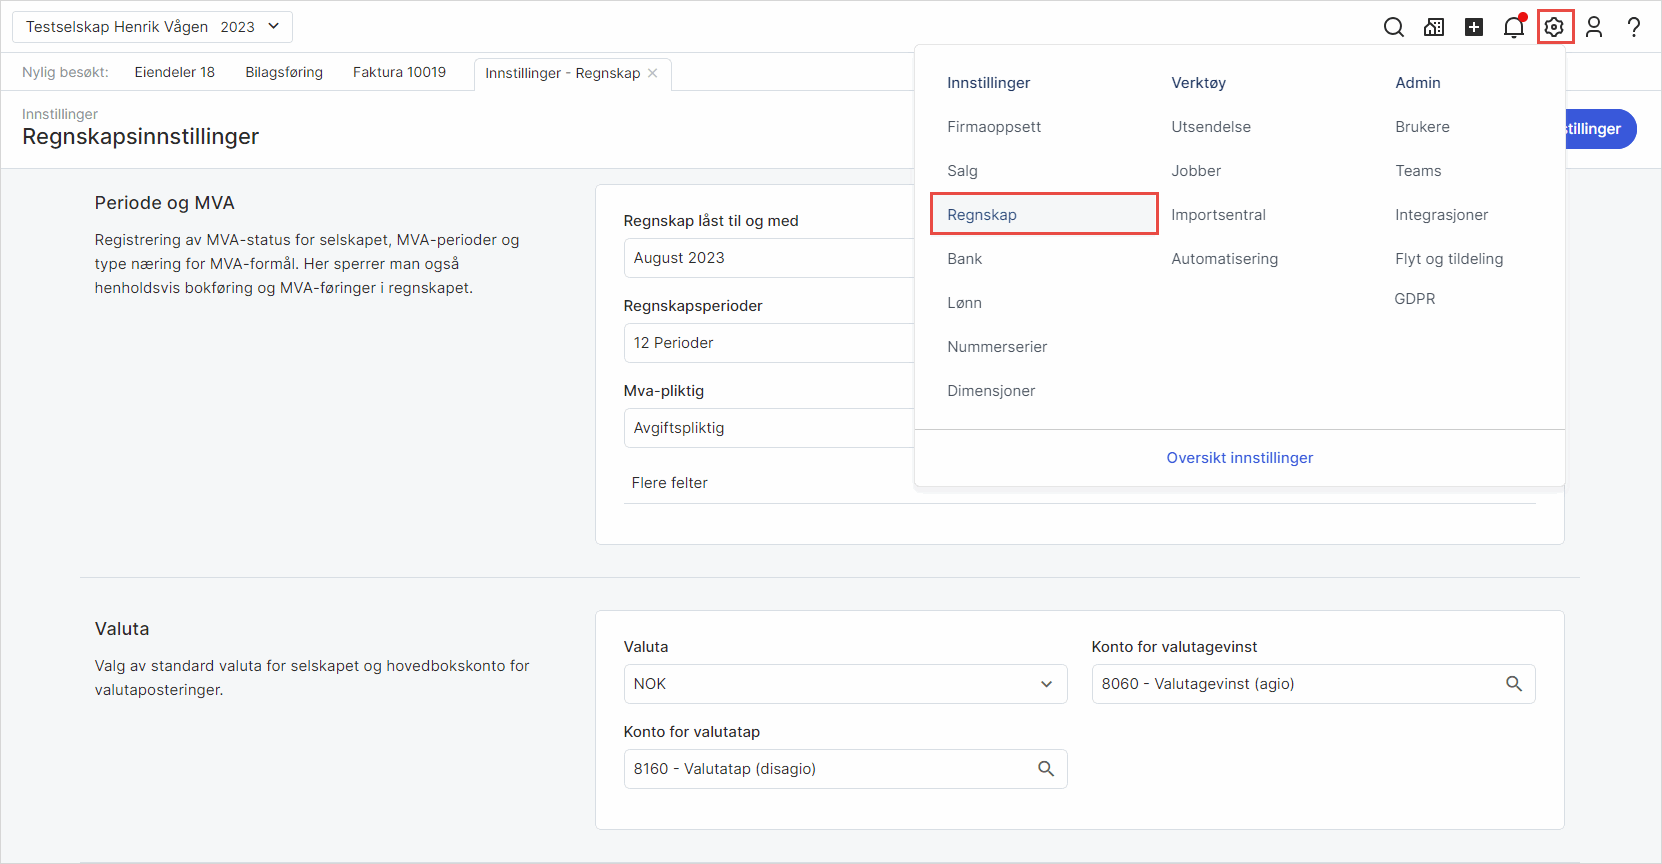
Task: Open the notifications bell
Action: click(x=1514, y=27)
